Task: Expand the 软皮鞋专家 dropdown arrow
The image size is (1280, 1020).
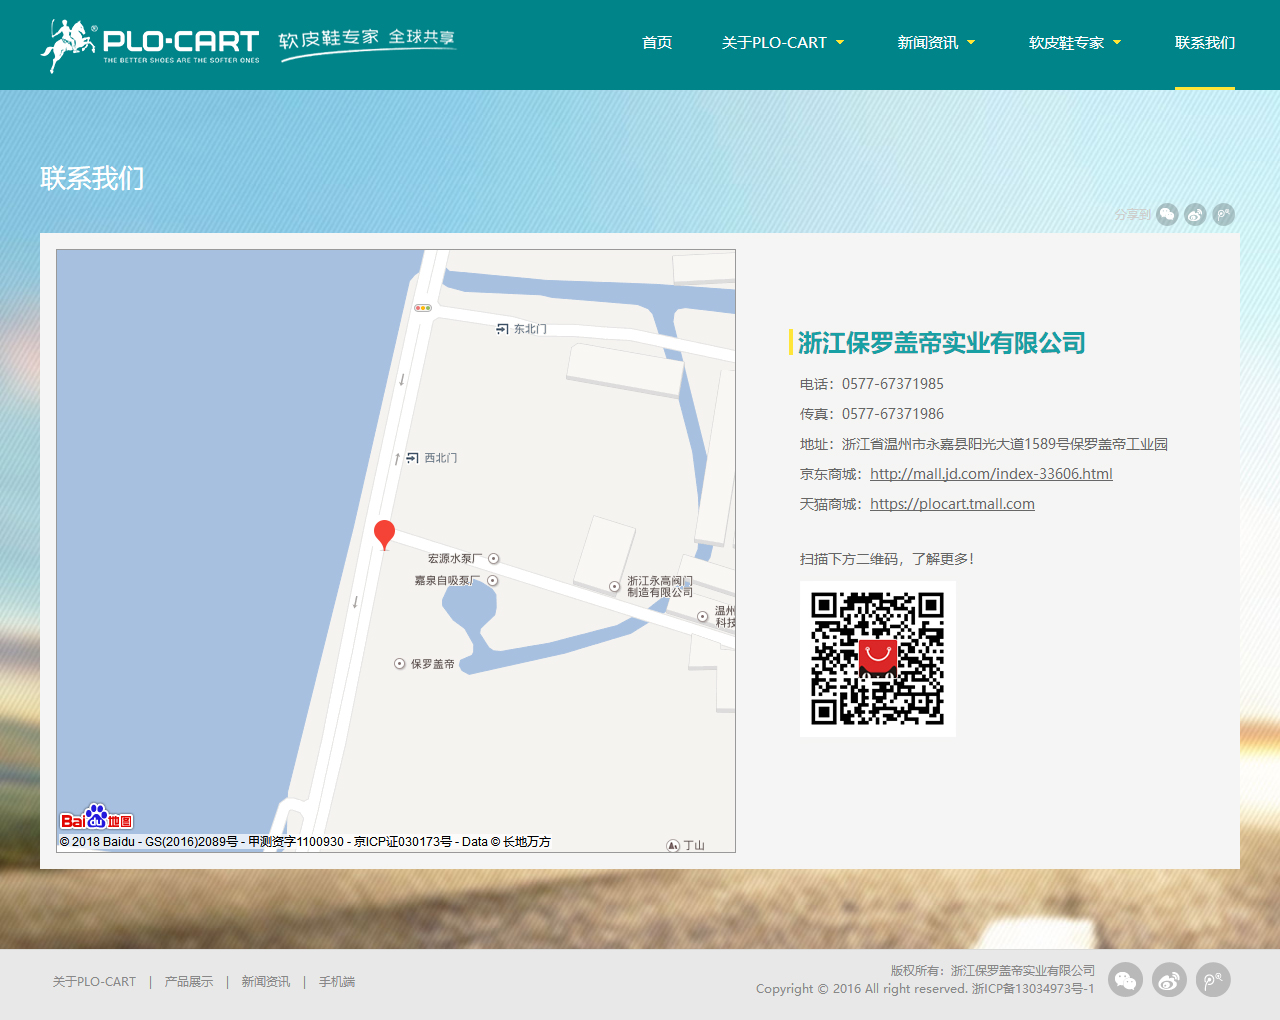Action: click(1117, 42)
